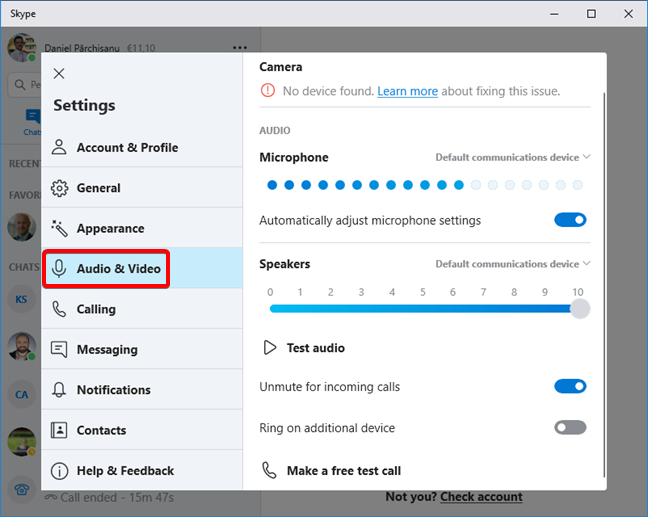Viewport: 648px width, 517px height.
Task: Click the speaker volume slider handle
Action: pyautogui.click(x=580, y=309)
